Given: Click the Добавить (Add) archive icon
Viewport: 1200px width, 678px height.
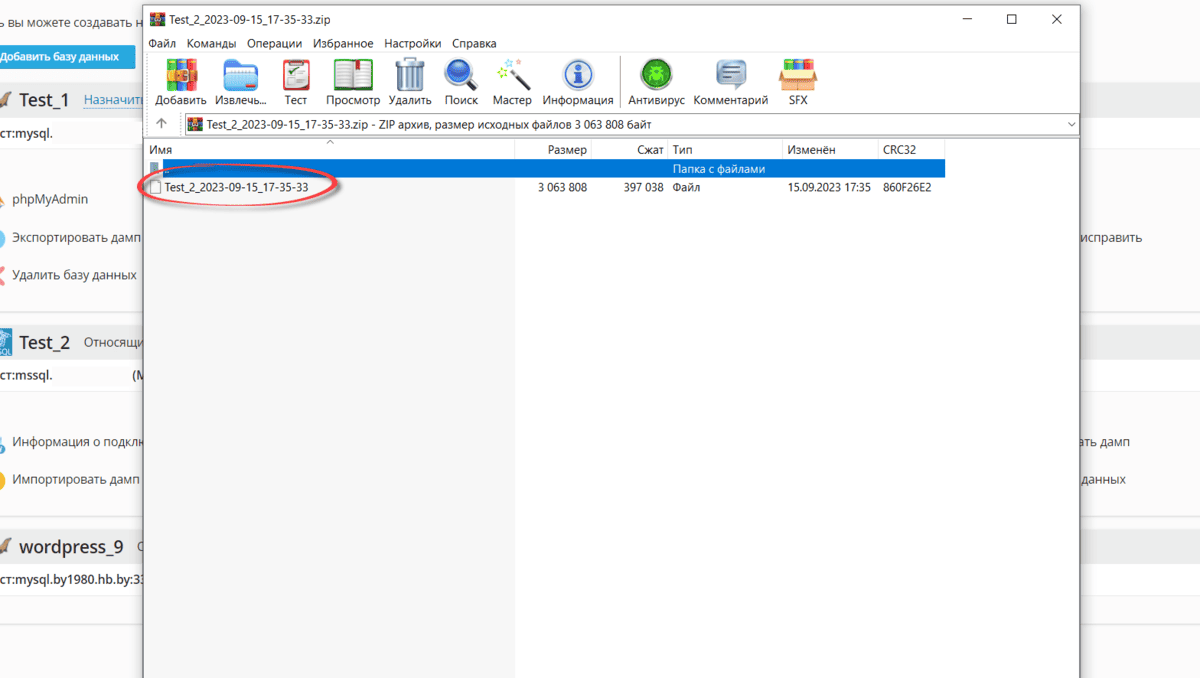Looking at the screenshot, I should [x=181, y=80].
